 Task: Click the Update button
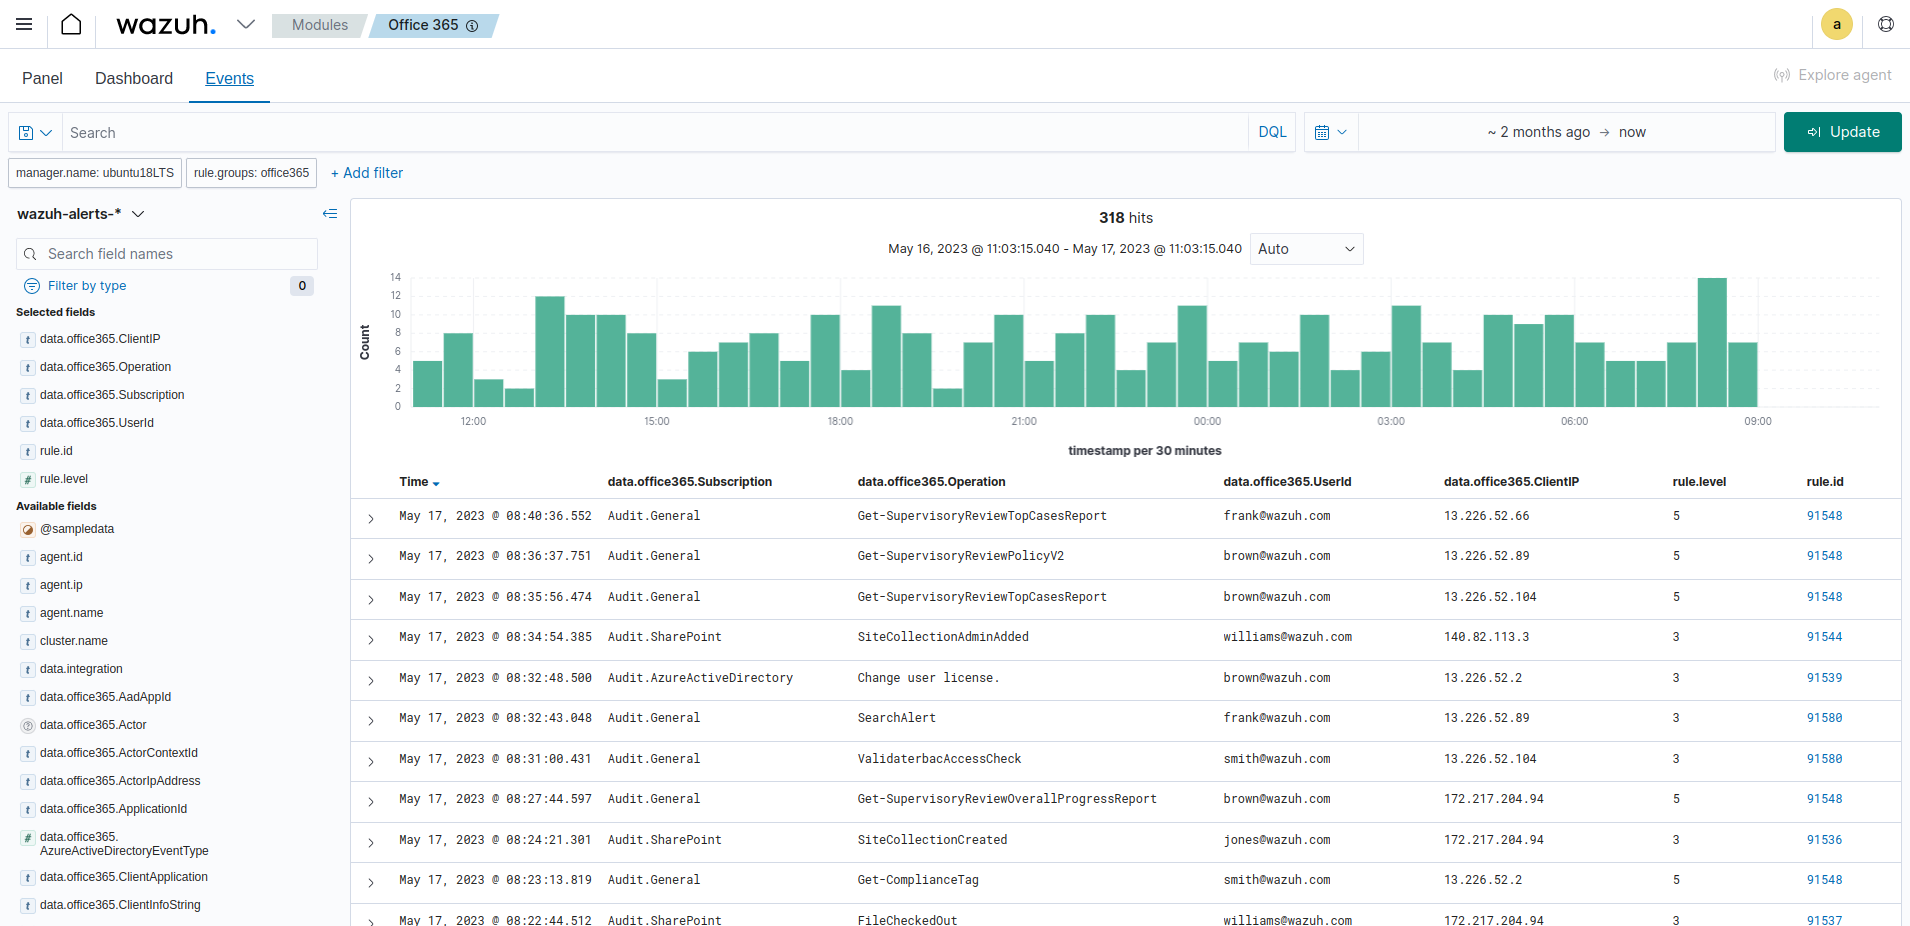[x=1842, y=132]
